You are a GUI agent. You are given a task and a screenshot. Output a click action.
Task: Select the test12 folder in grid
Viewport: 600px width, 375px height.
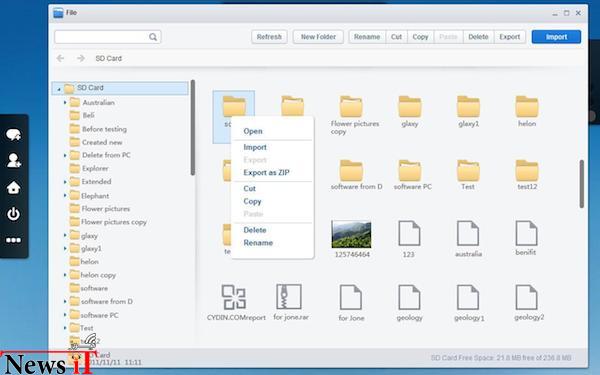pos(527,170)
